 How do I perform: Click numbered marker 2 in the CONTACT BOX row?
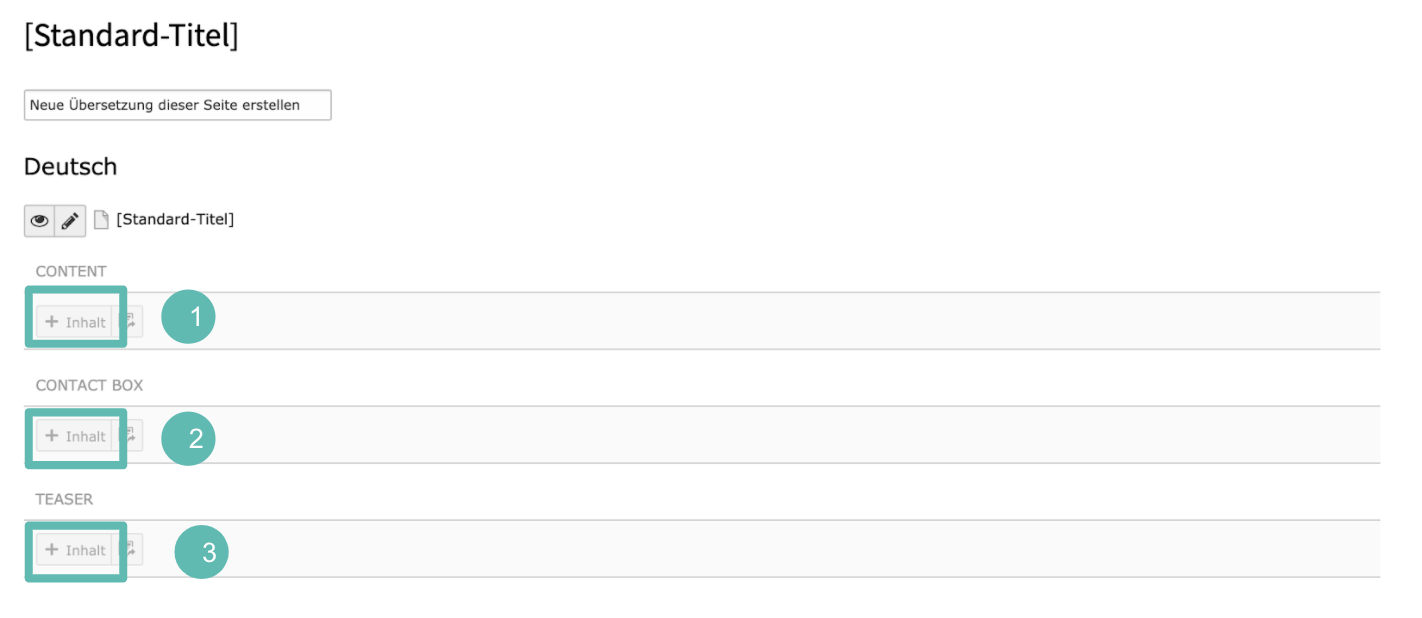click(188, 438)
